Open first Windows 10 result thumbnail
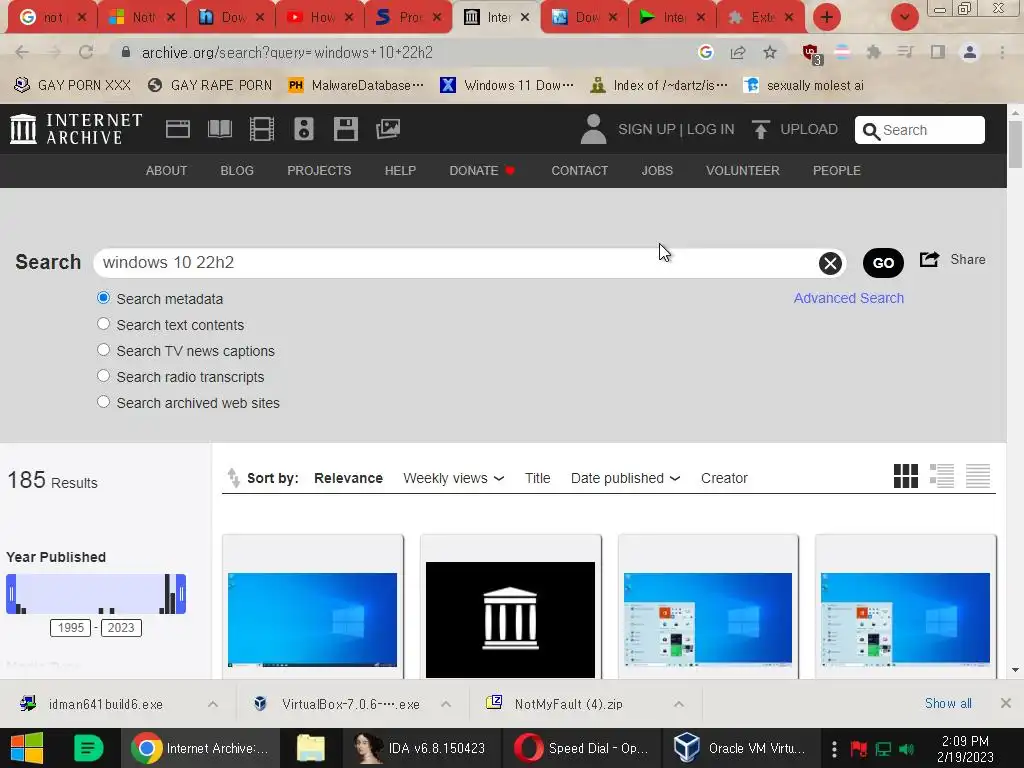Screen dimensions: 1024x768 coord(312,619)
